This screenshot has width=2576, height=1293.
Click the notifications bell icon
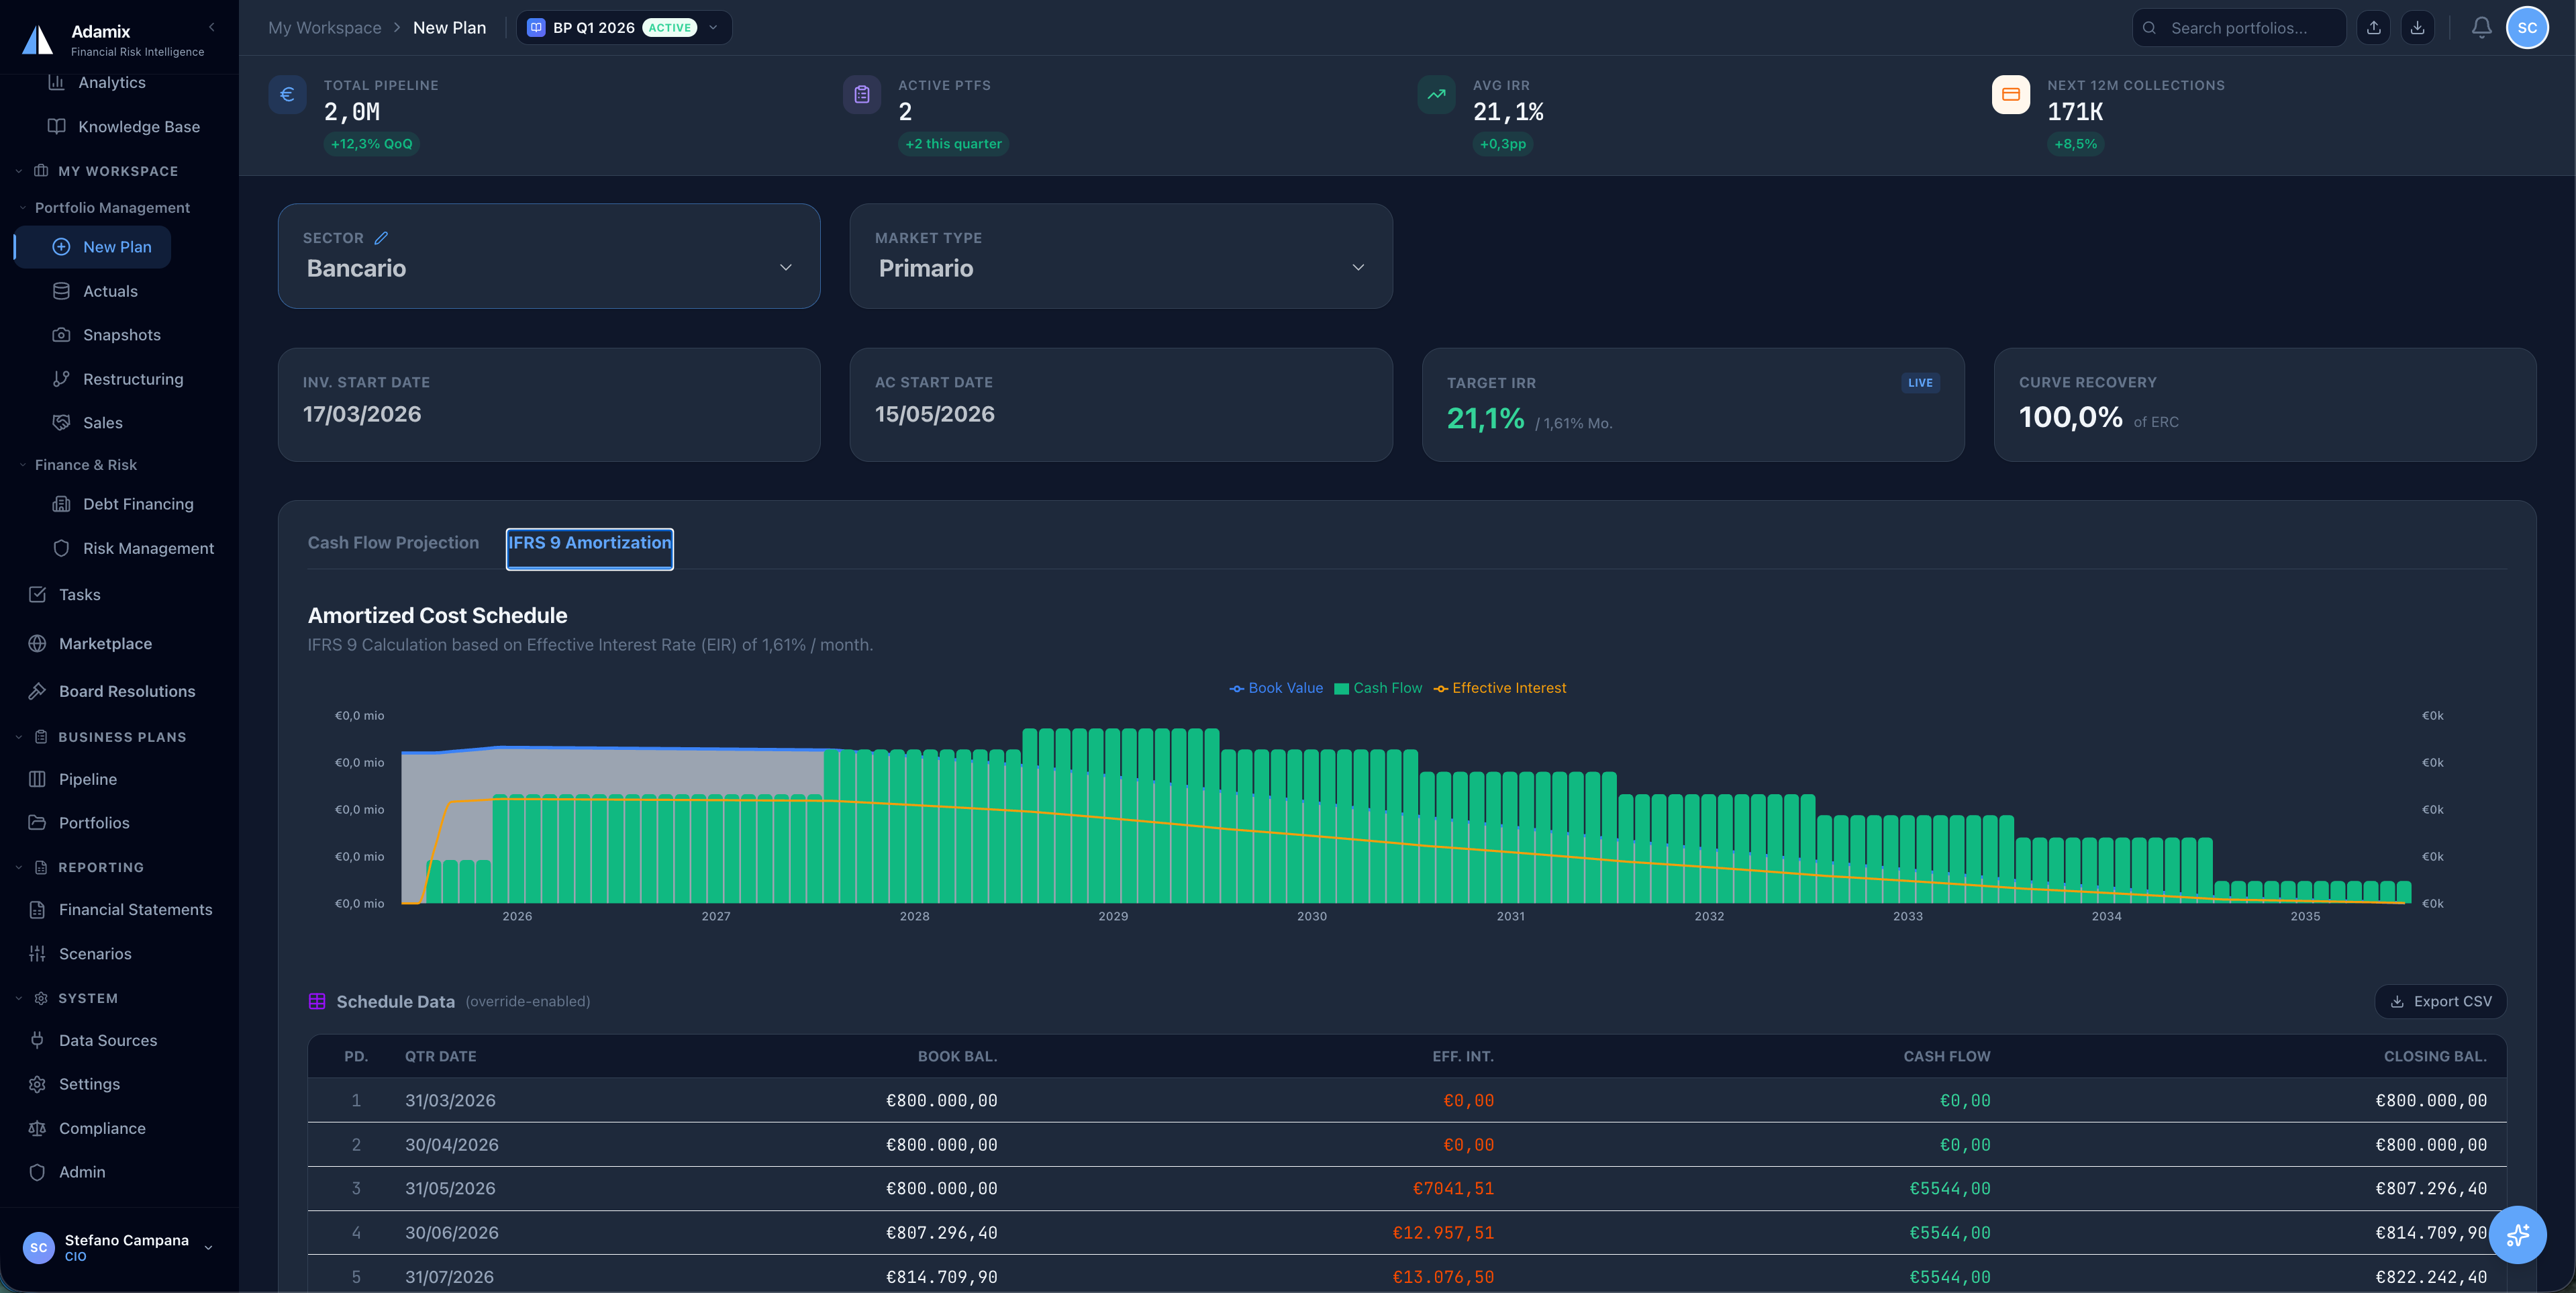click(2481, 27)
